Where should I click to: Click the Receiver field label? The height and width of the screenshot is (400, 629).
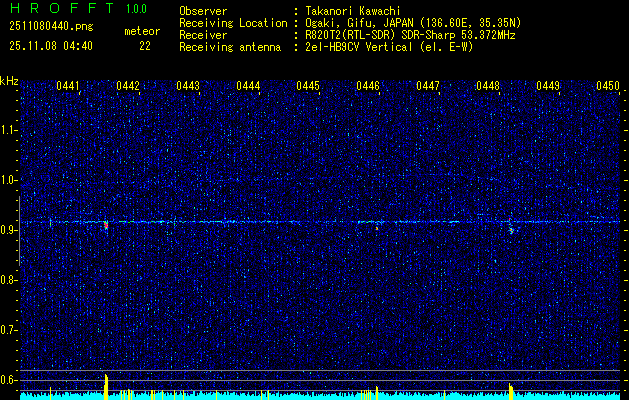[203, 35]
